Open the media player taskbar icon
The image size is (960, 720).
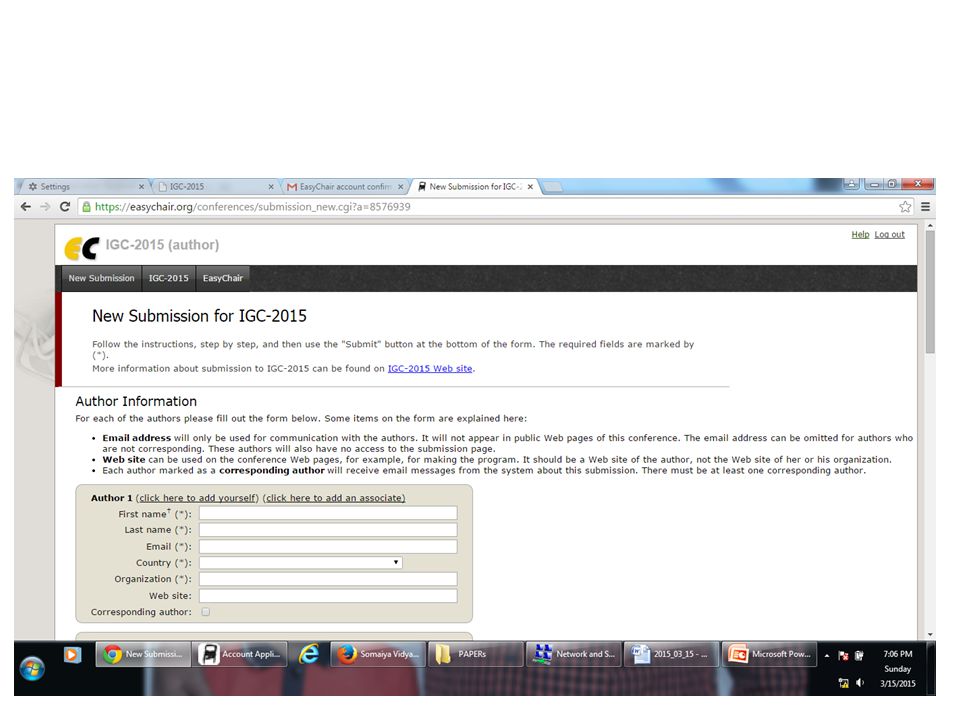pyautogui.click(x=72, y=654)
